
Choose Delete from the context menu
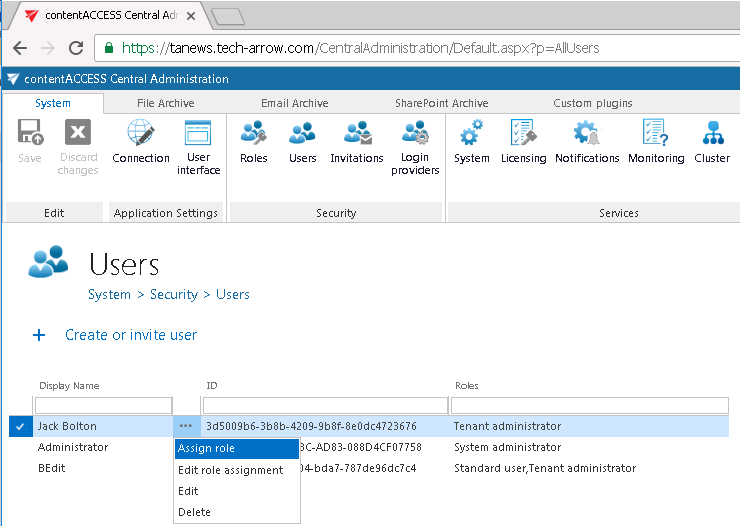(194, 512)
